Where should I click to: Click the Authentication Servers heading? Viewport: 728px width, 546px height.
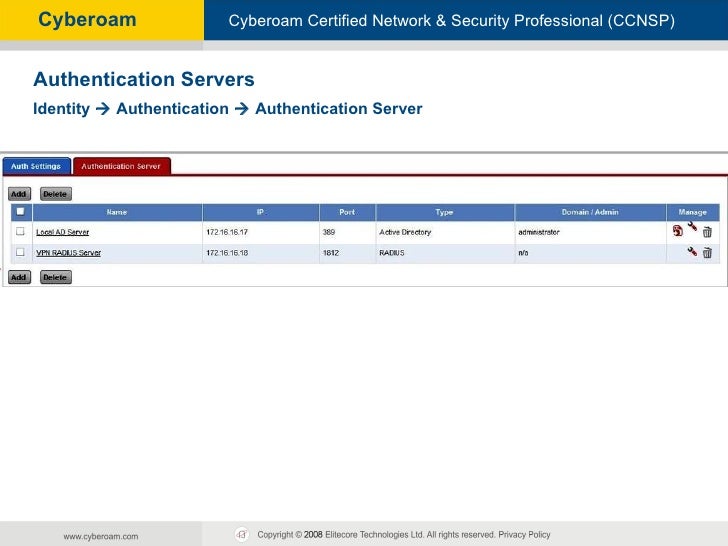click(x=144, y=79)
